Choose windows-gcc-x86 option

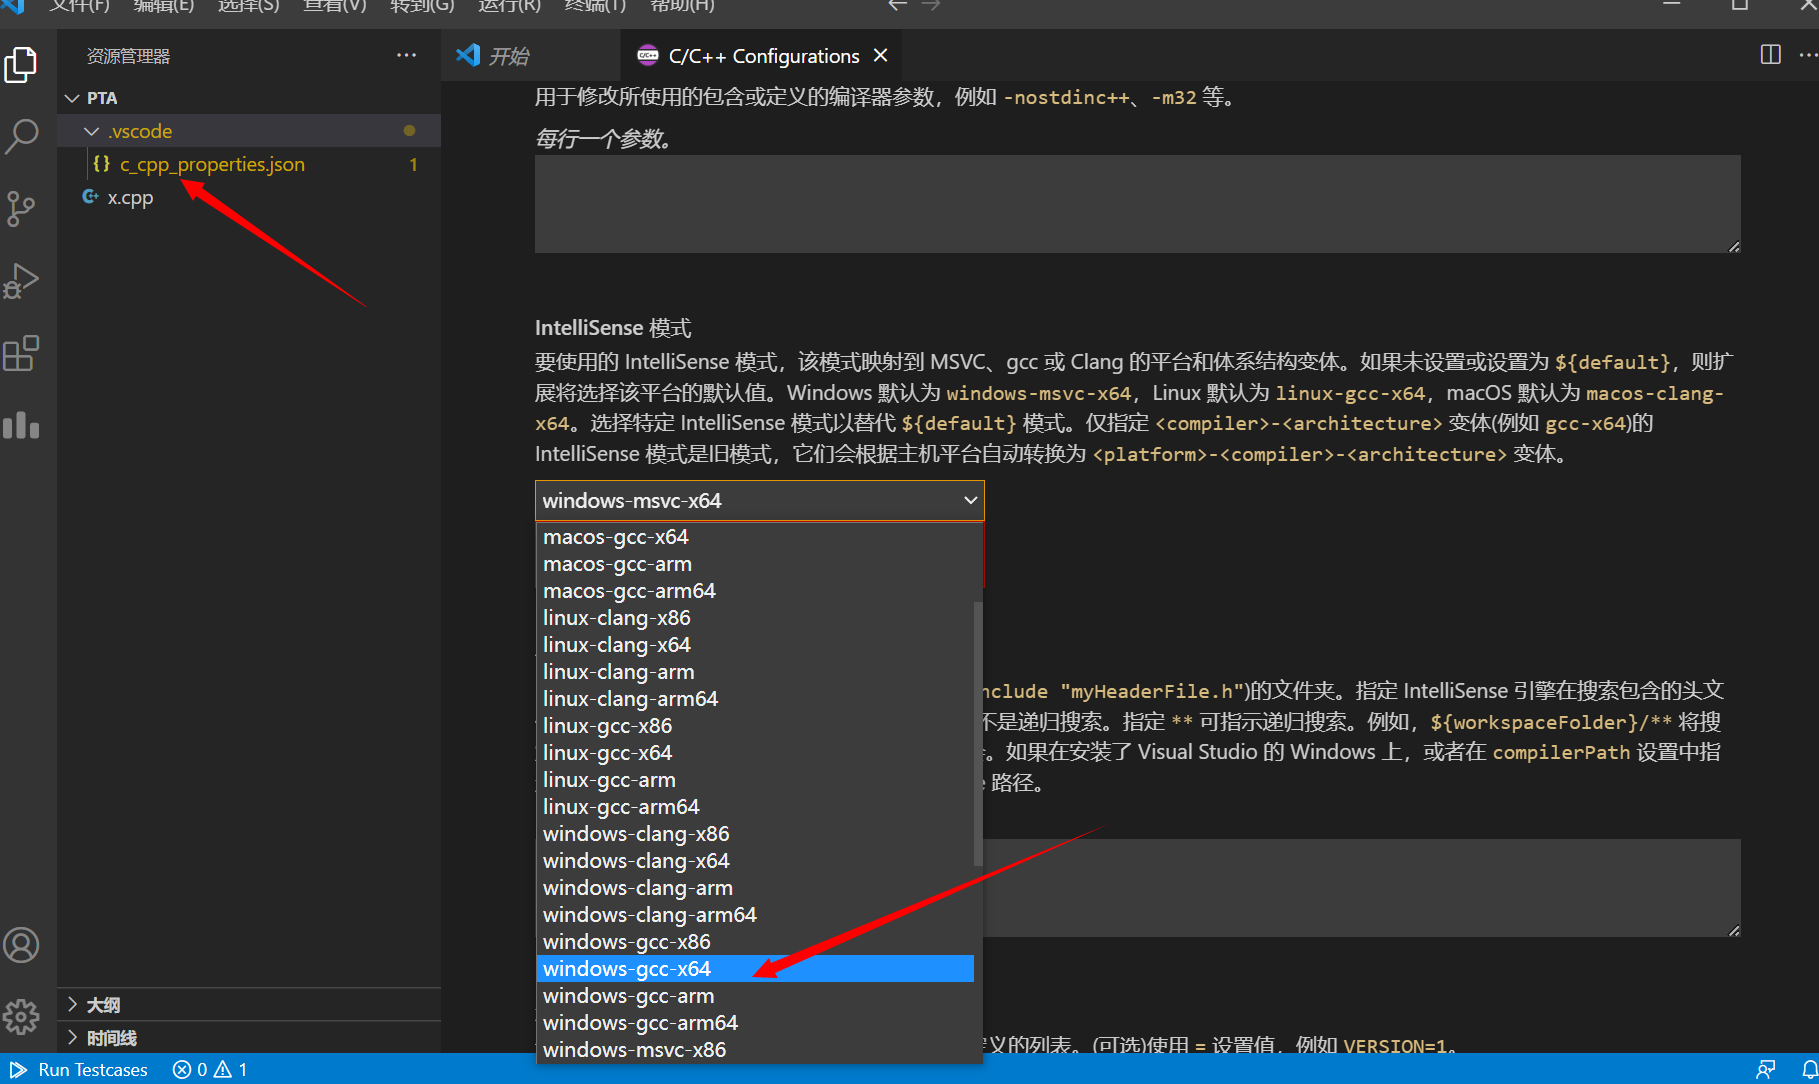tap(755, 942)
